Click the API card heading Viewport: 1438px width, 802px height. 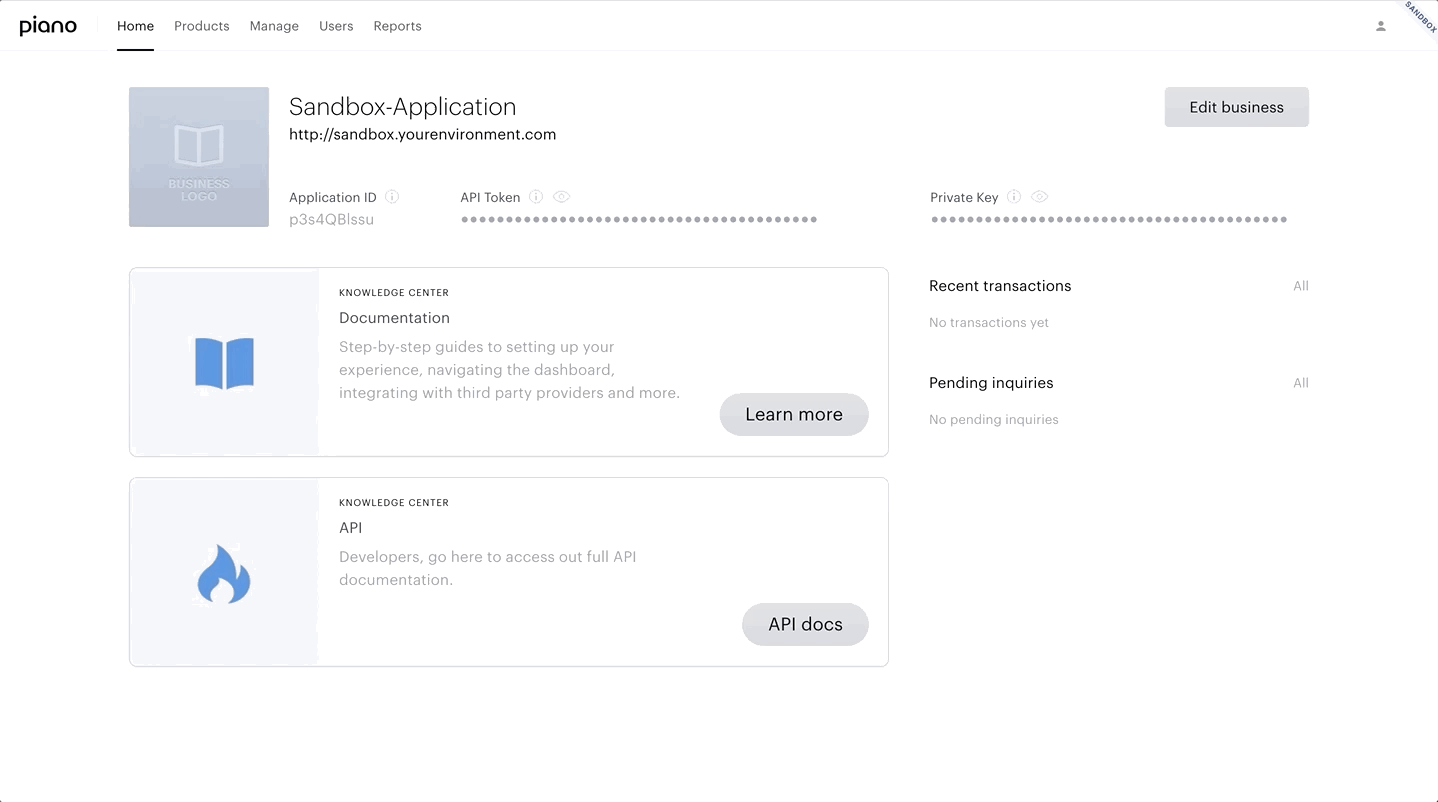[x=350, y=528]
